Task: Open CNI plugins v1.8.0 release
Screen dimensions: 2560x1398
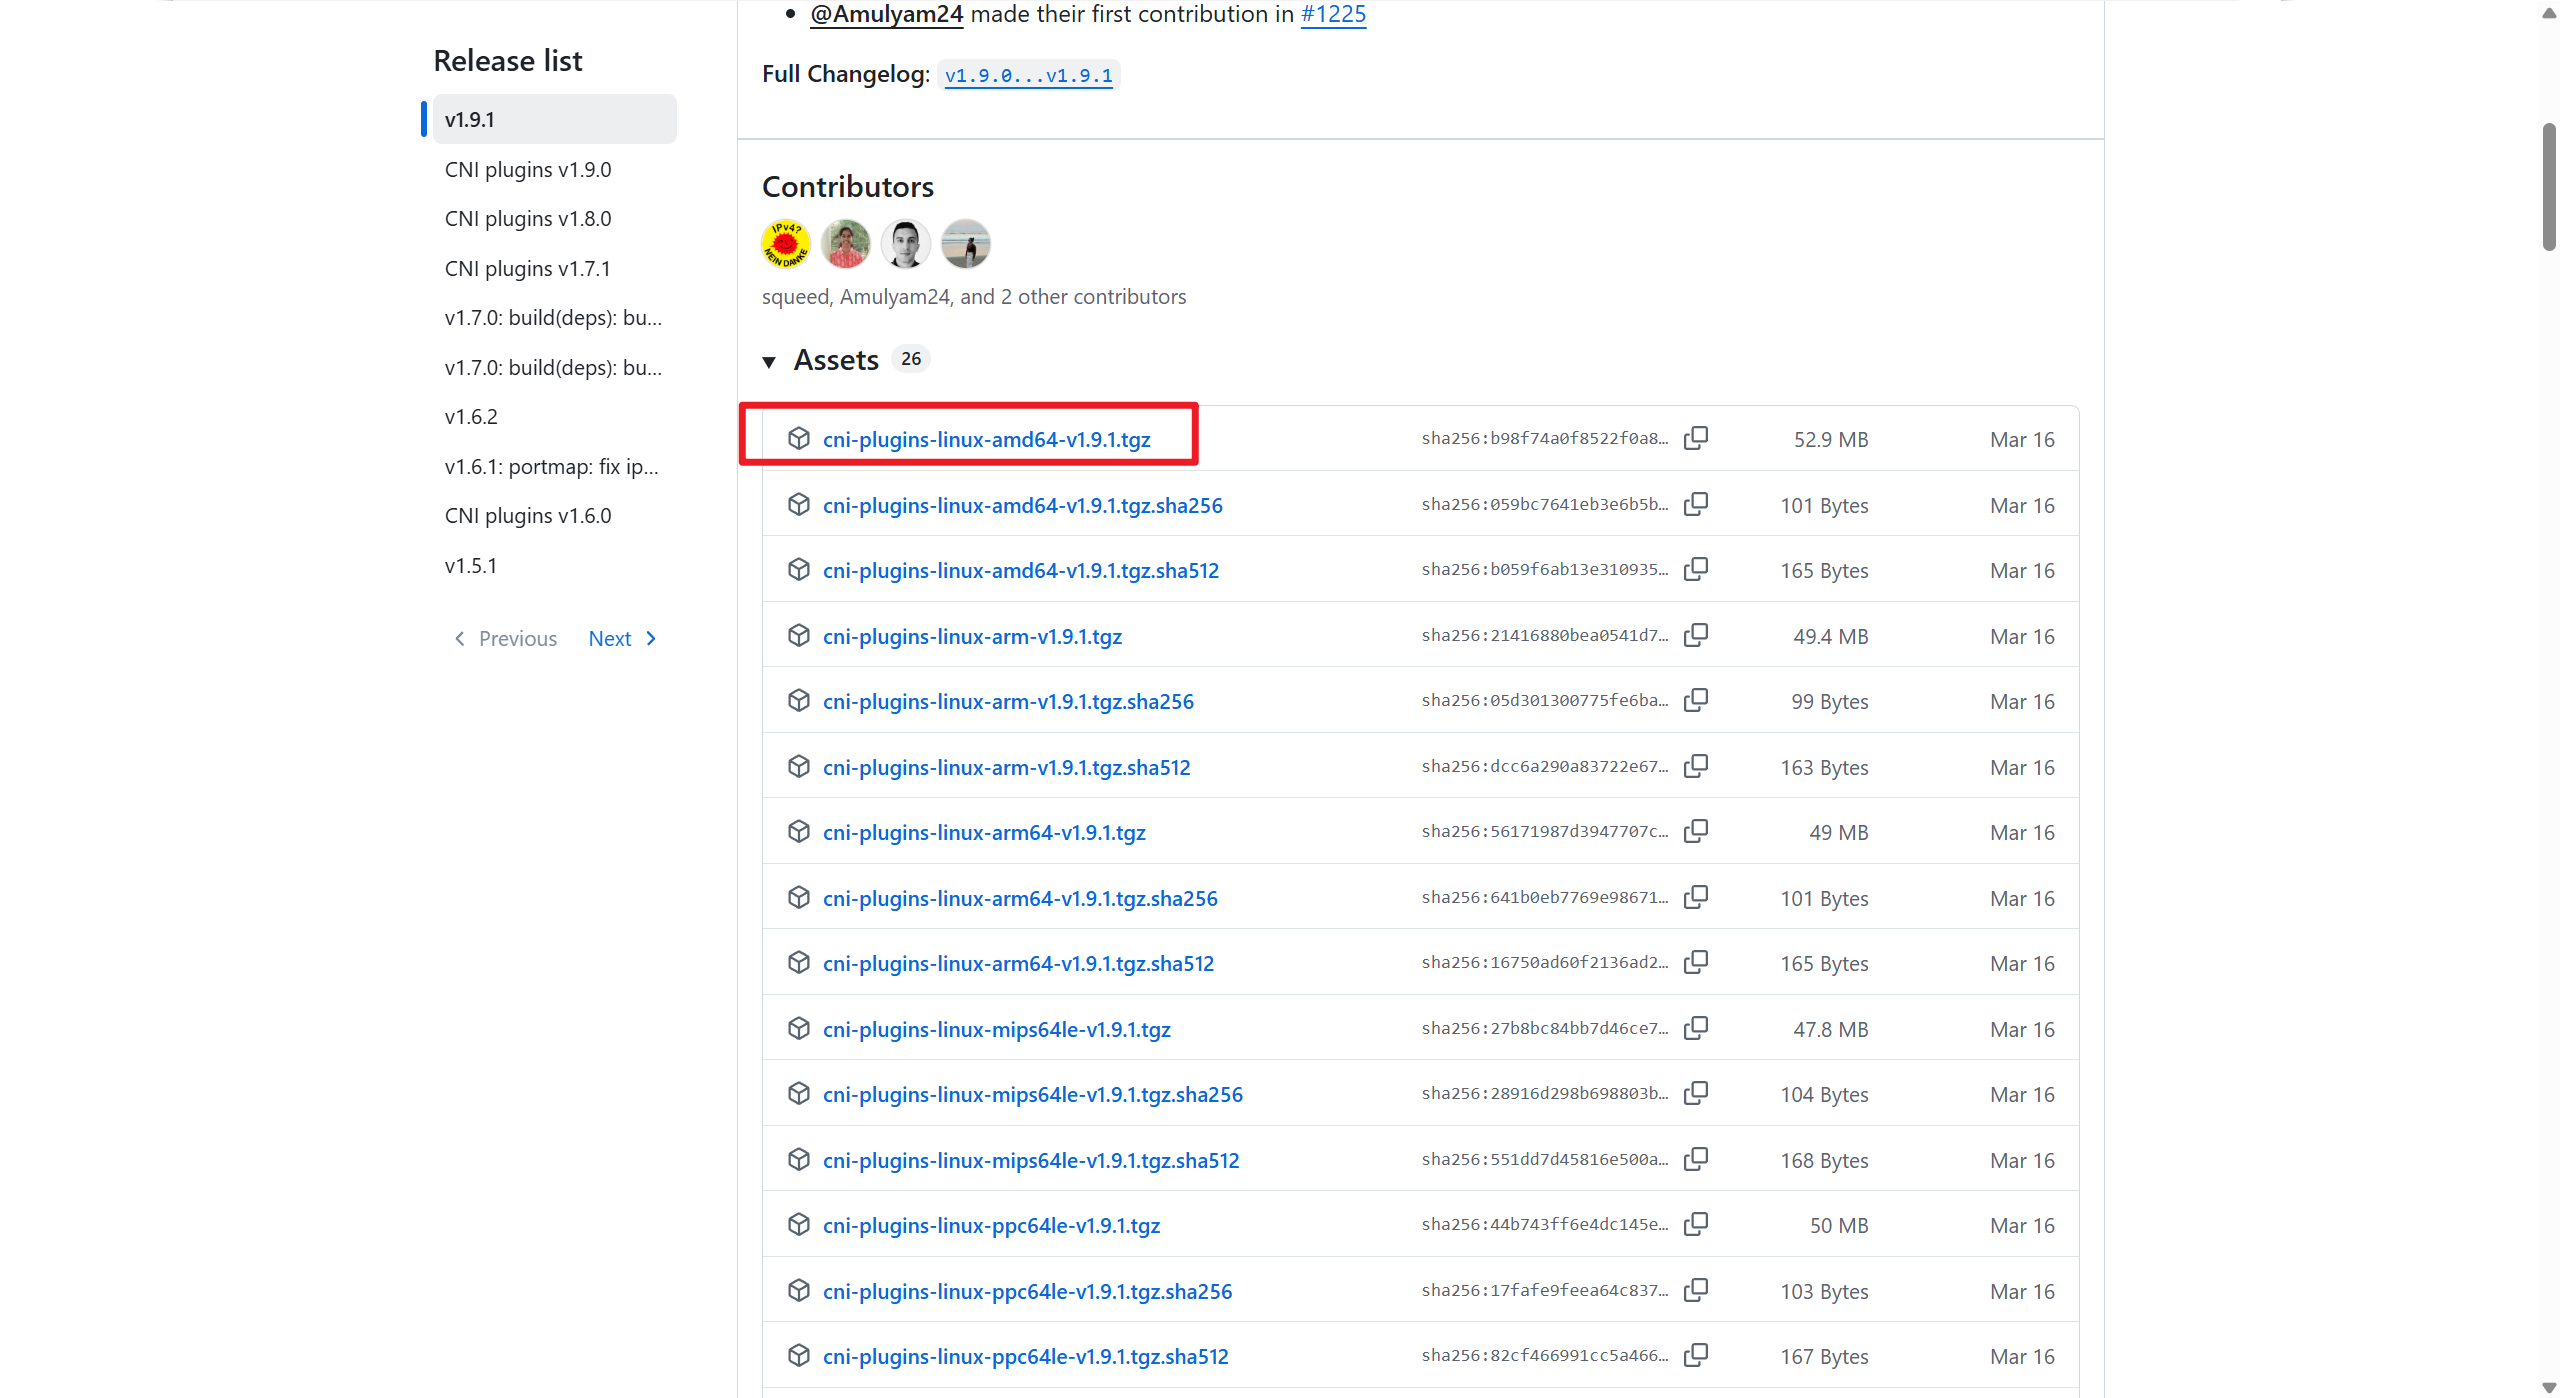Action: point(528,218)
